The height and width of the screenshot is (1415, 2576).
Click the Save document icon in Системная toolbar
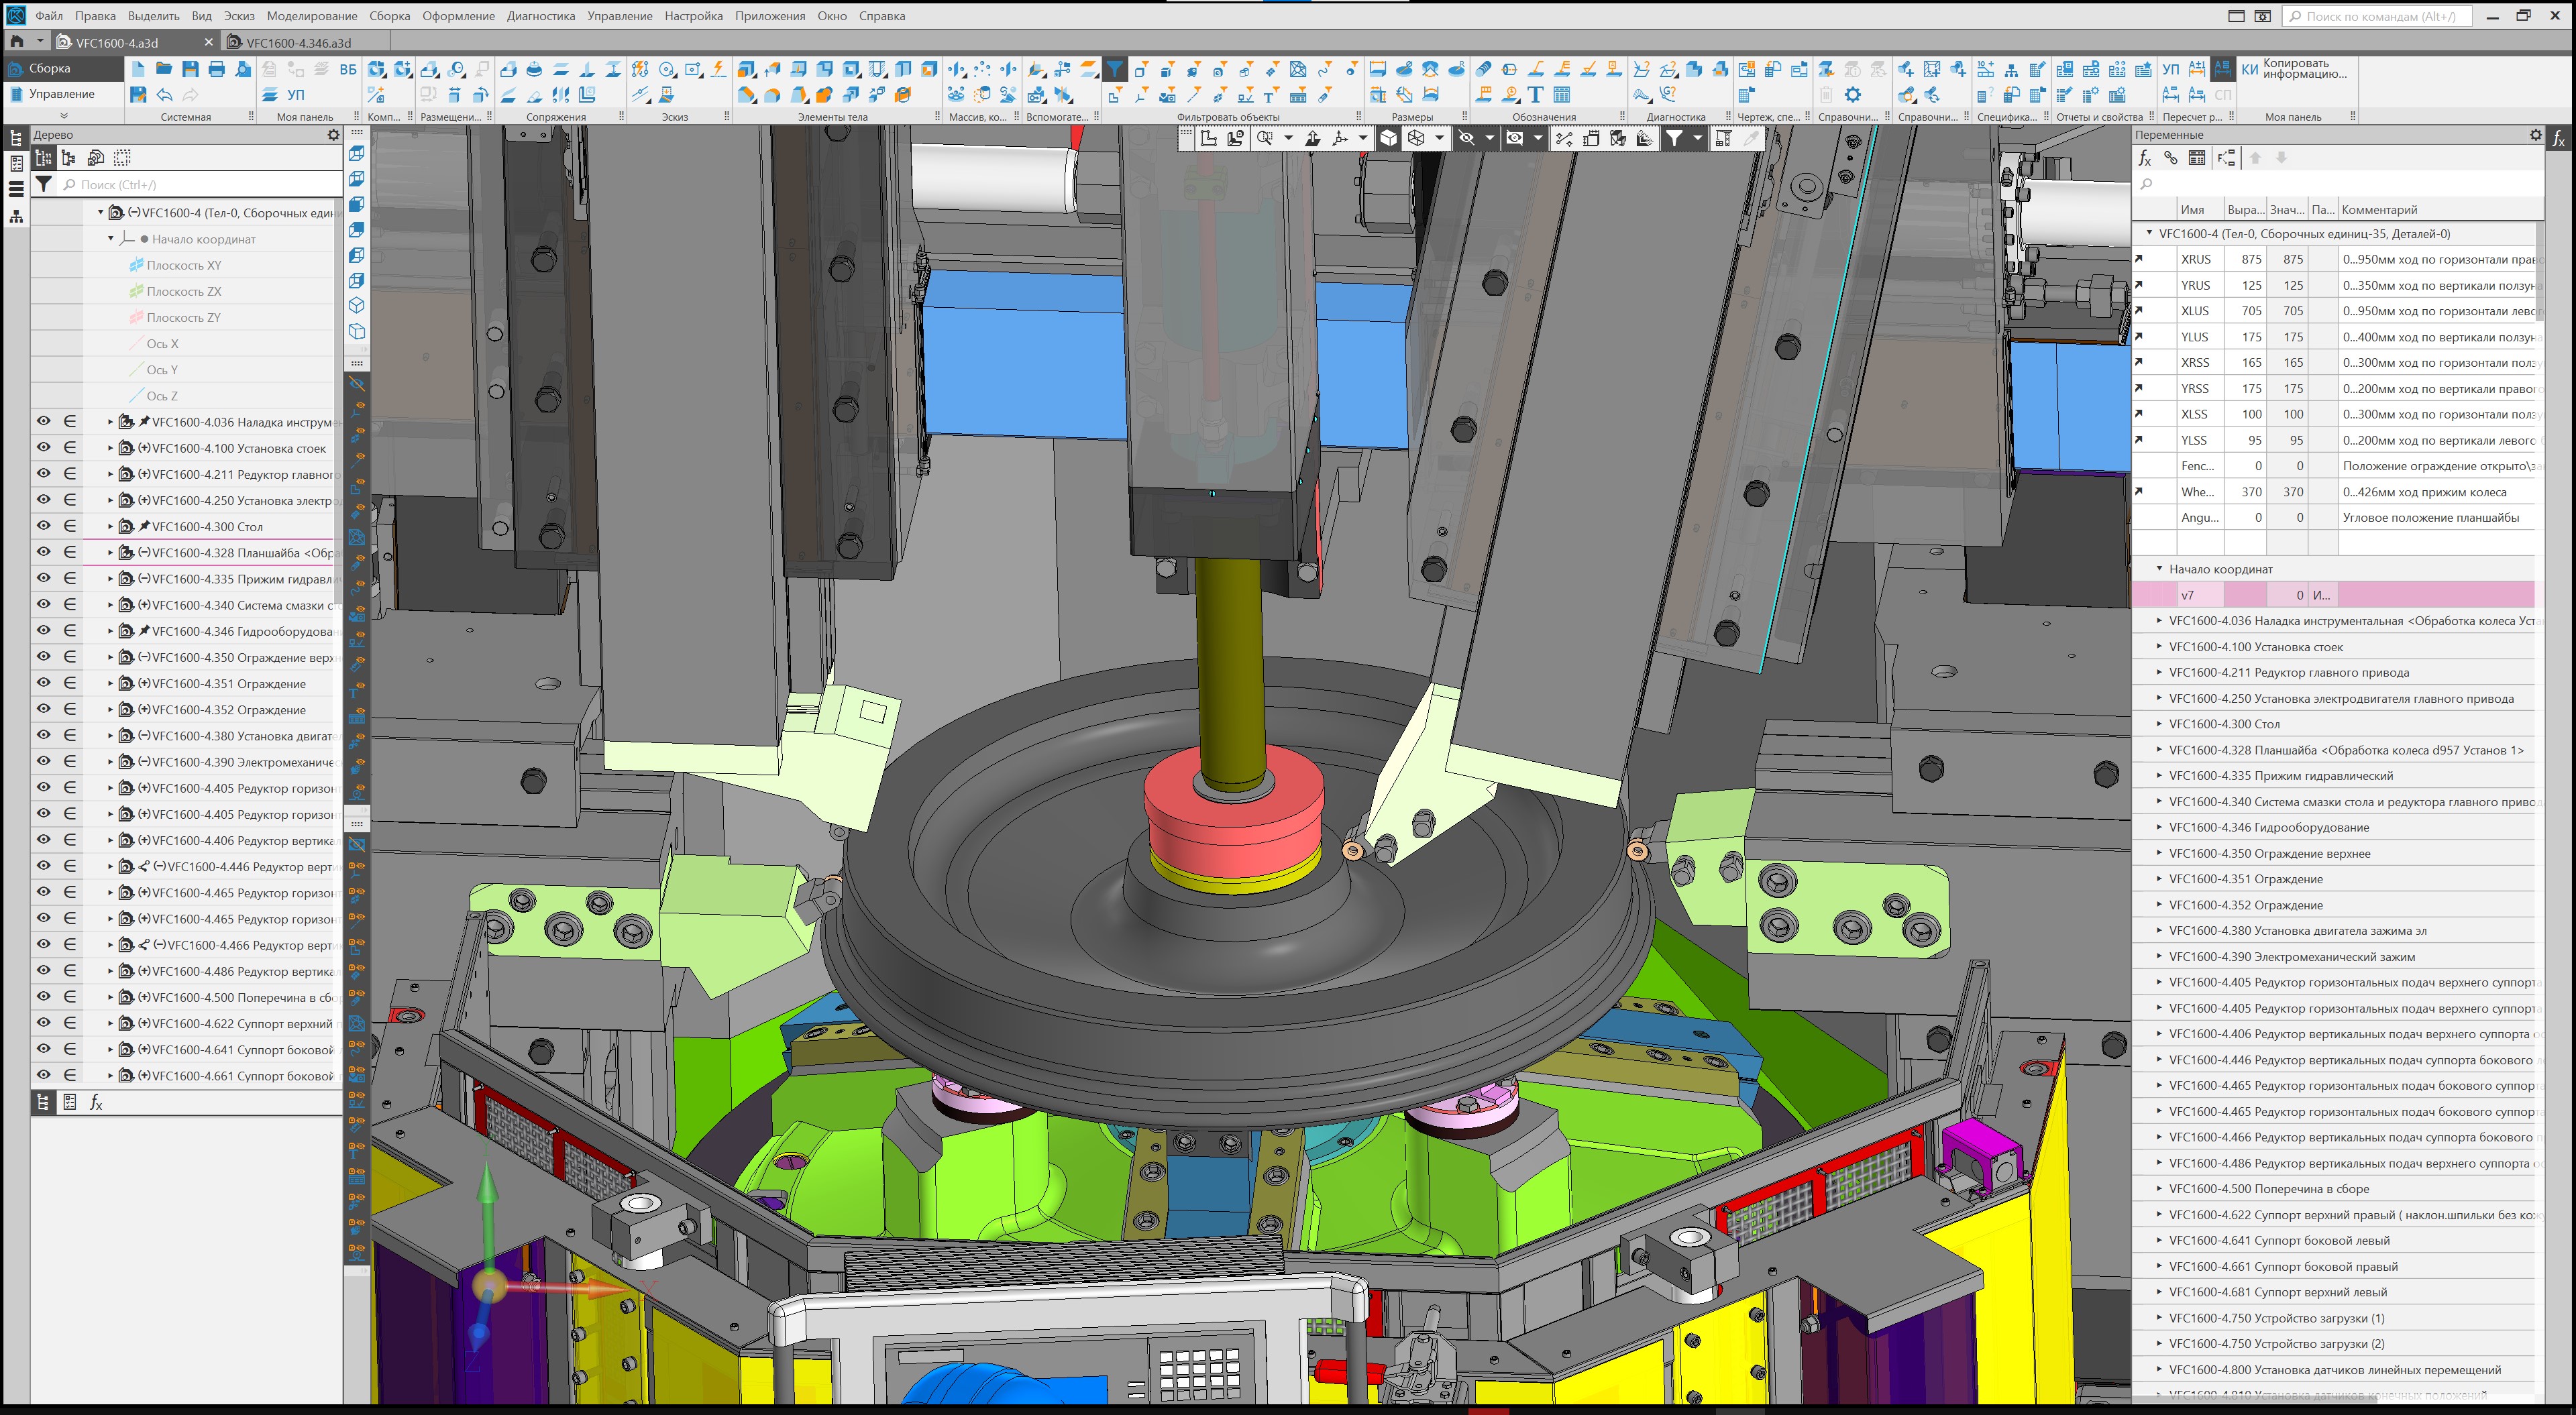pos(190,69)
